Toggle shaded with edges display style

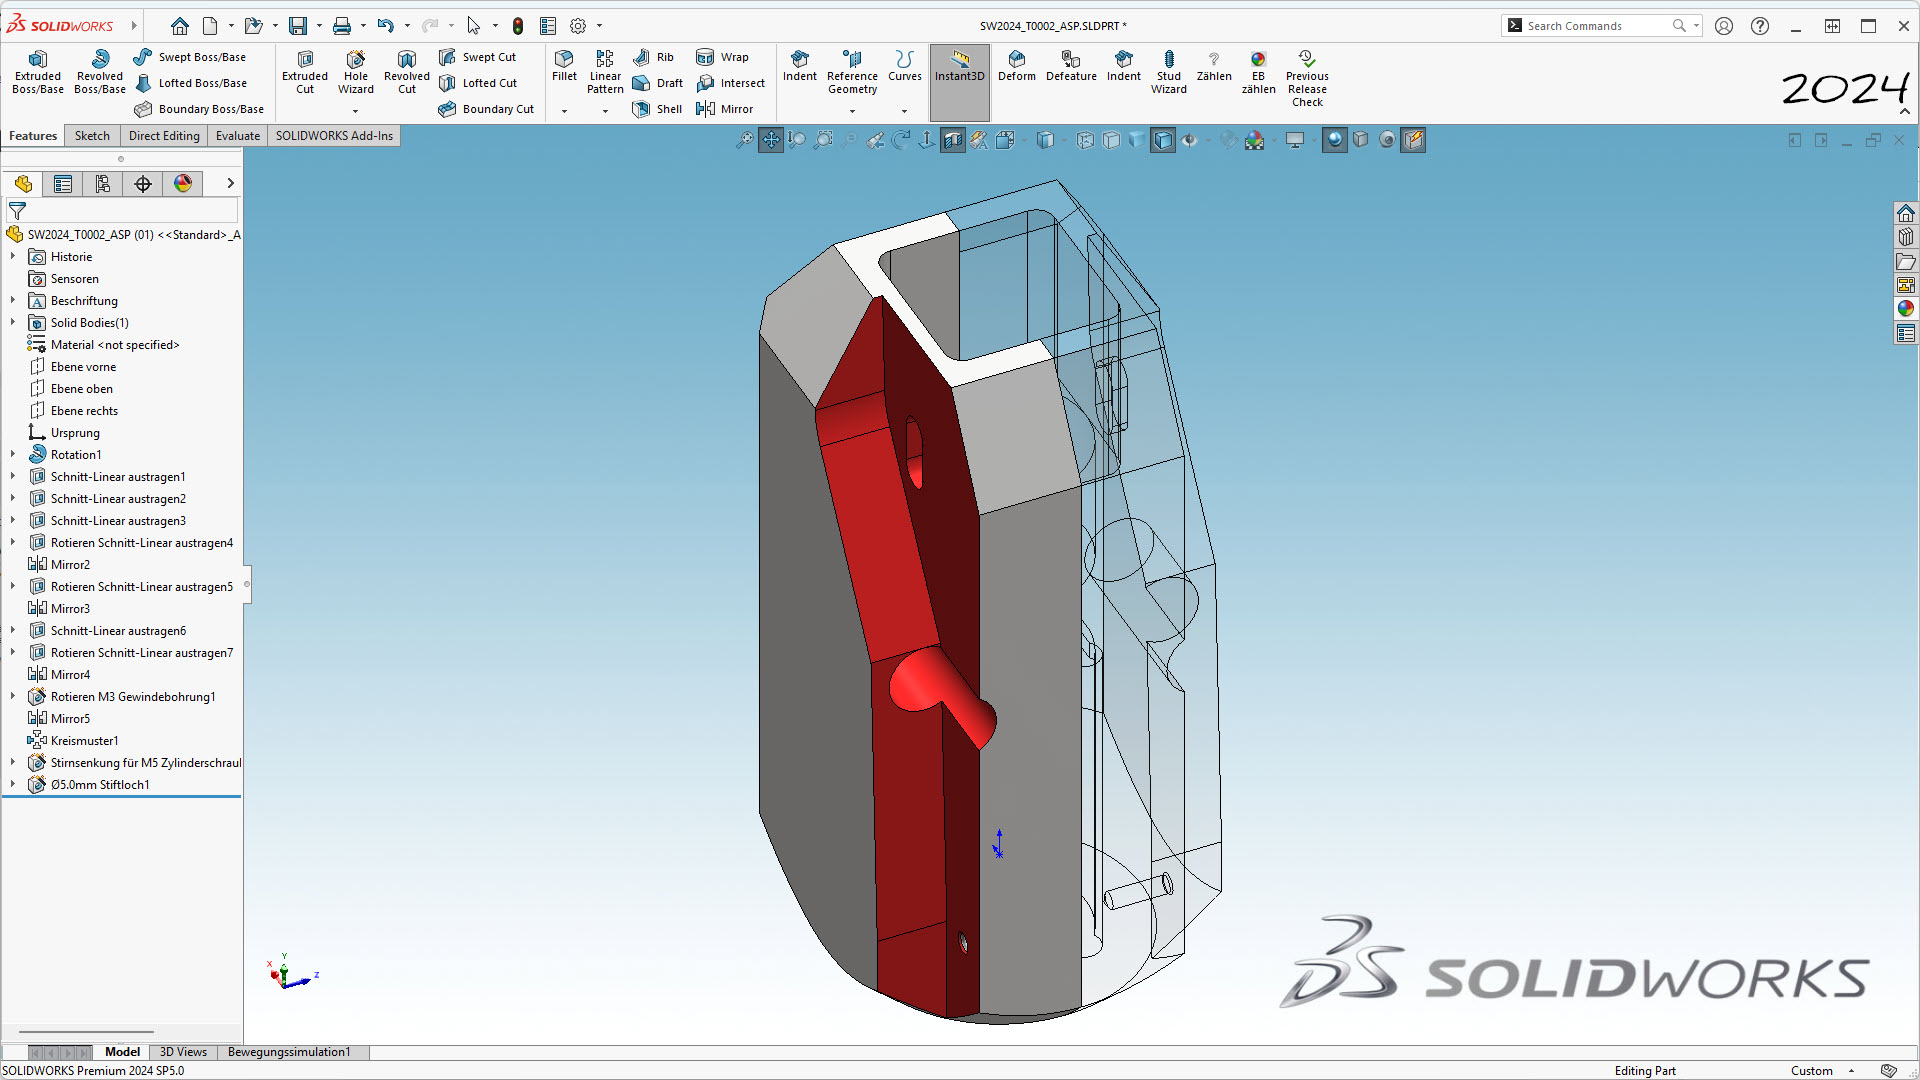(1163, 140)
